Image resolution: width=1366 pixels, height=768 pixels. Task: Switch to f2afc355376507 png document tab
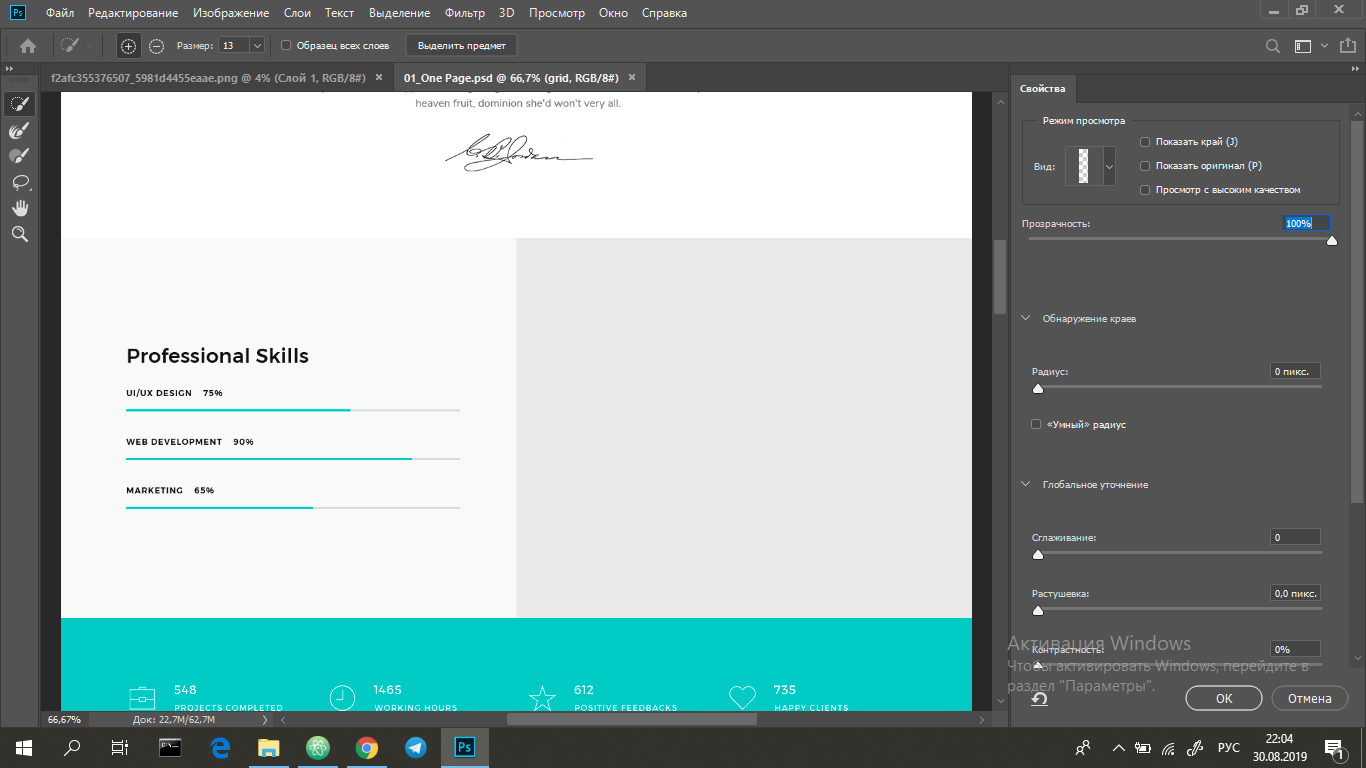click(208, 77)
